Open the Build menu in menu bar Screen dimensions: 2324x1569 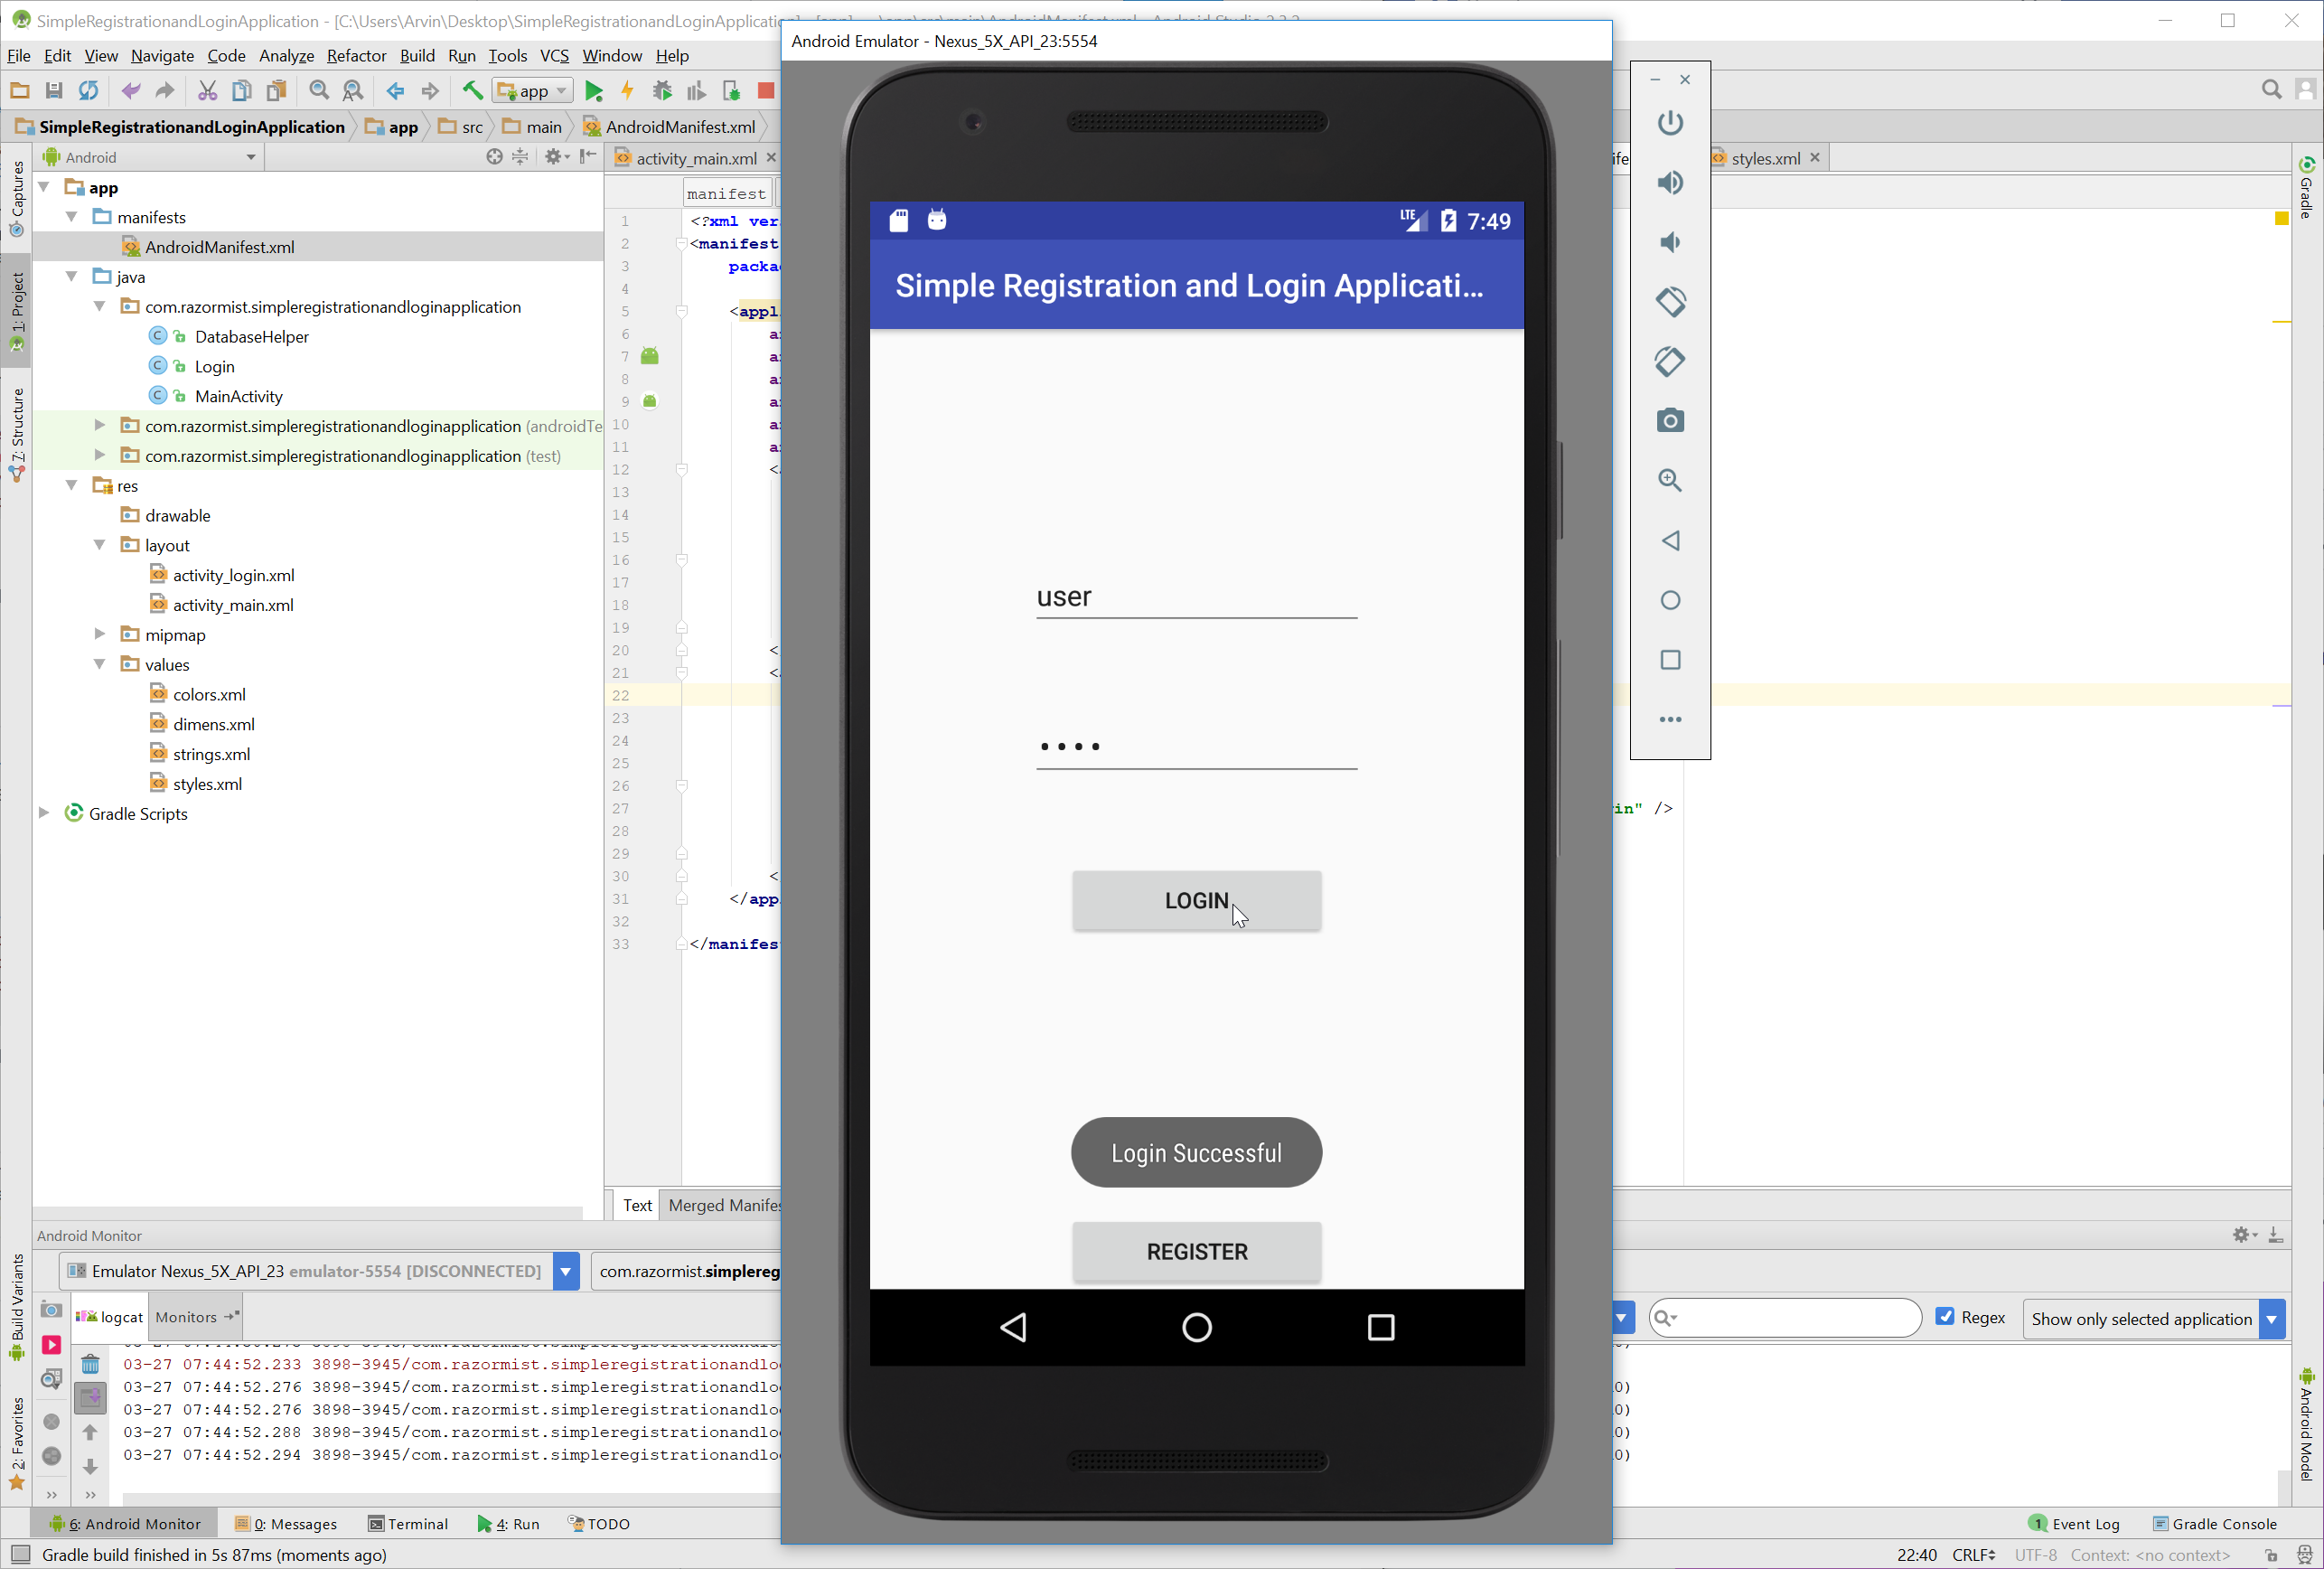point(417,54)
